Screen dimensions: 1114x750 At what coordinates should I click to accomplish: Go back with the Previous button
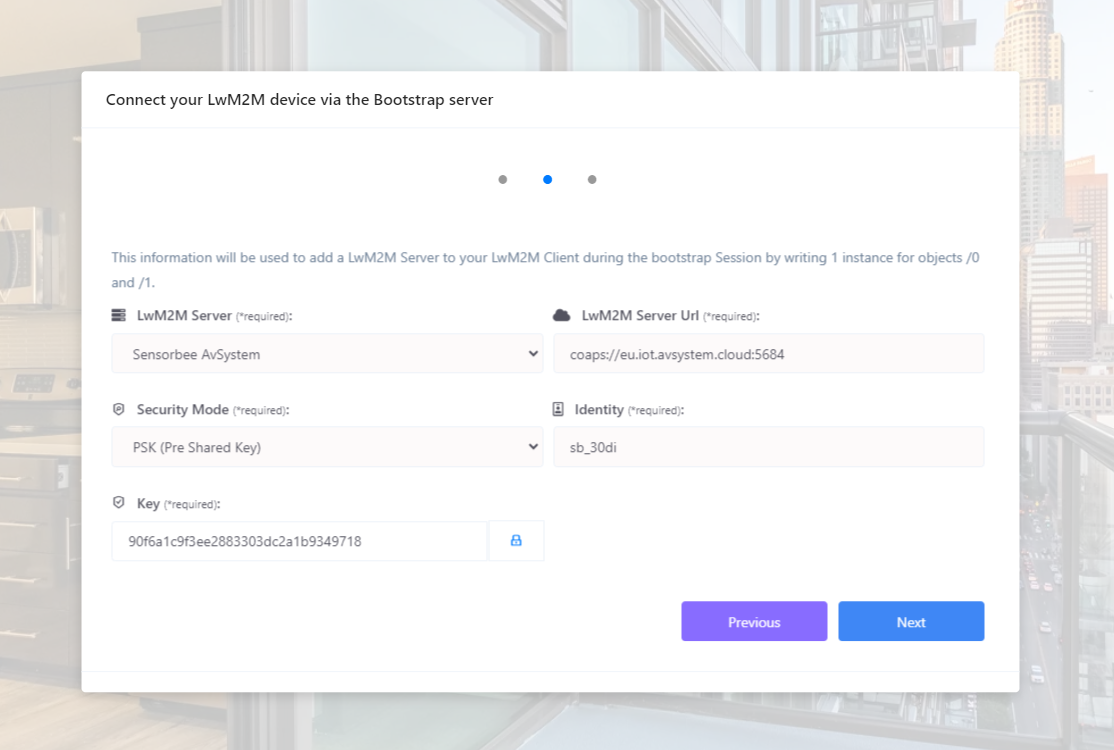coord(754,621)
